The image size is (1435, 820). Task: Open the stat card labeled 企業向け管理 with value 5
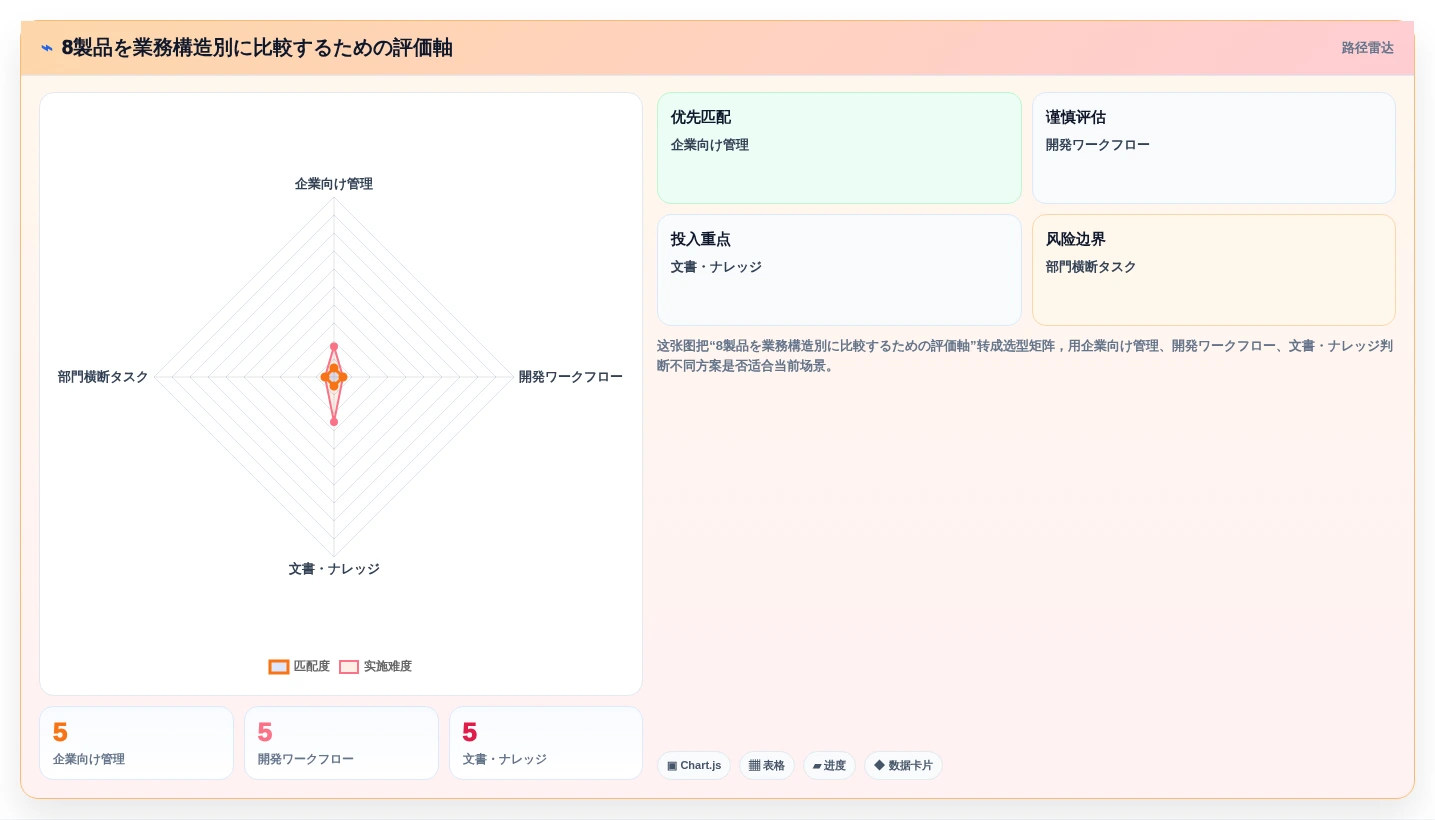pyautogui.click(x=136, y=743)
